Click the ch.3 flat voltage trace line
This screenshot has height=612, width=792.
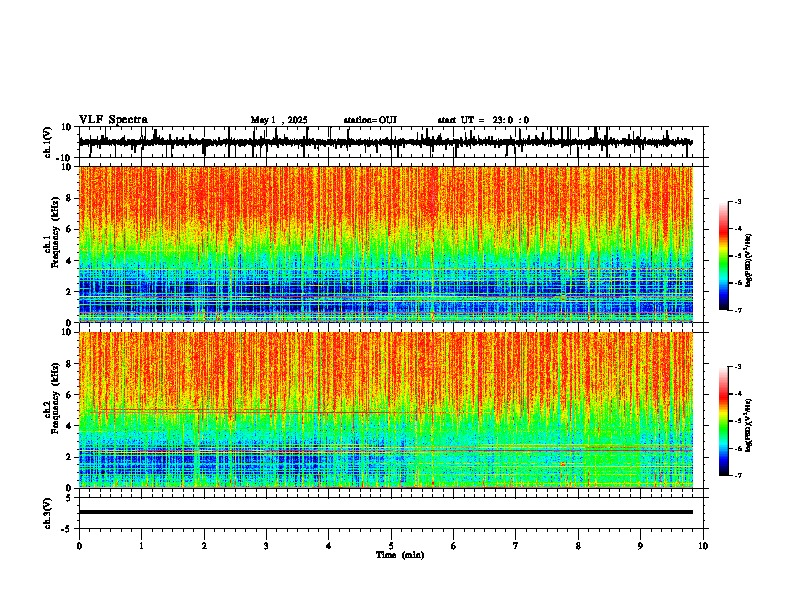[x=385, y=512]
